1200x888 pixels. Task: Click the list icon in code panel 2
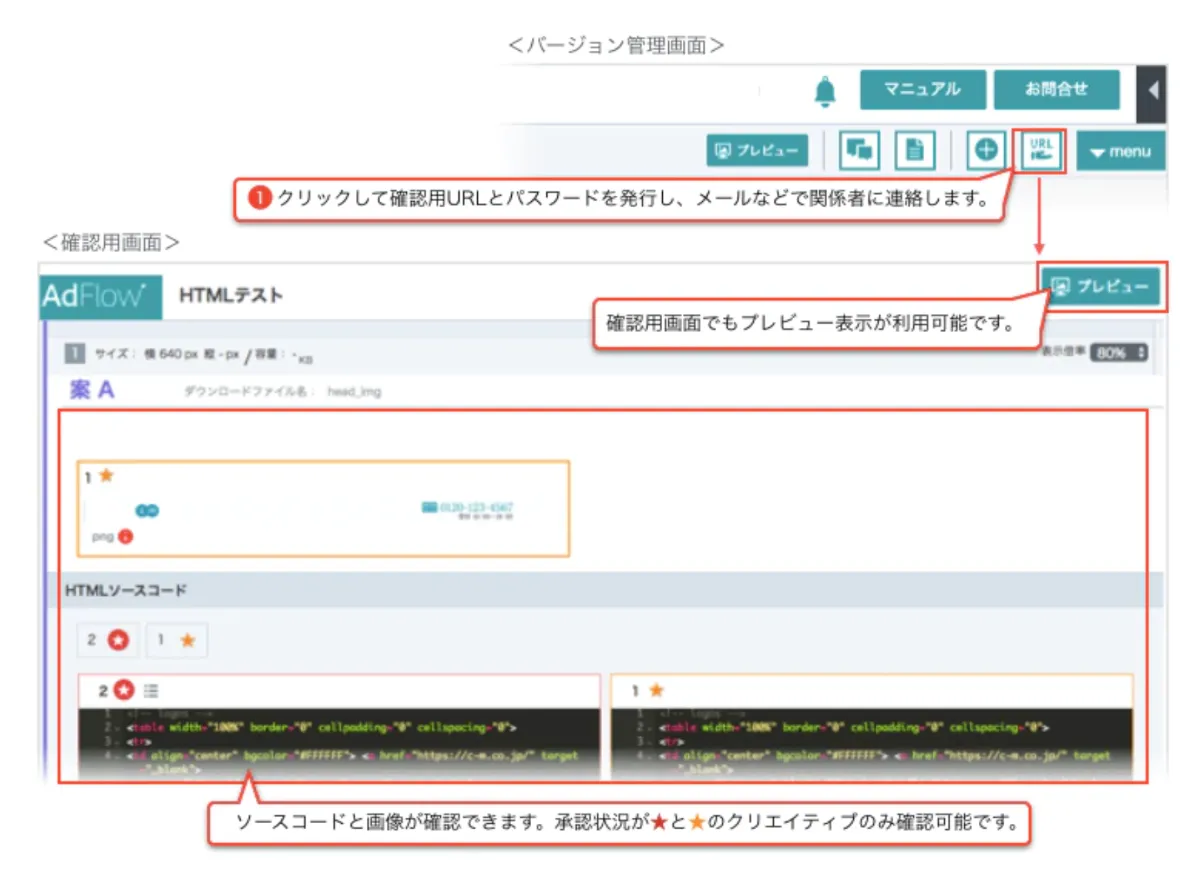pos(151,690)
